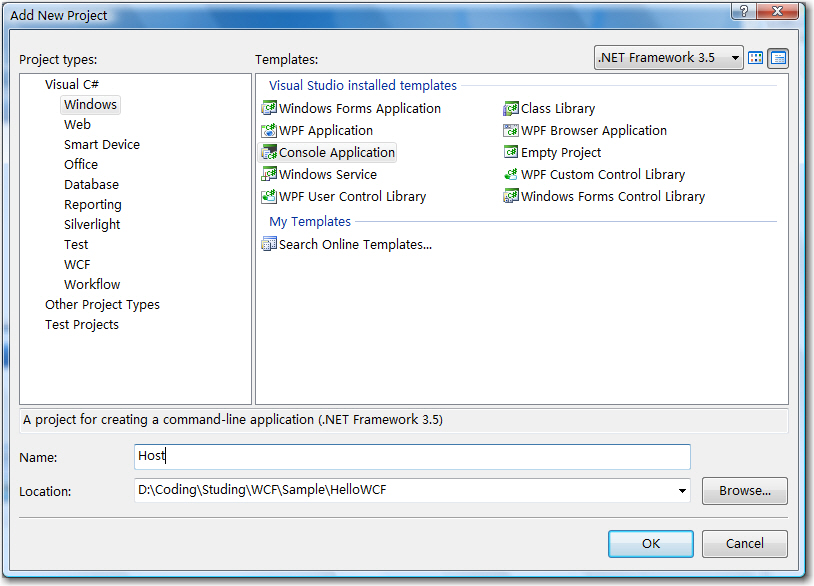This screenshot has width=814, height=586.
Task: Select the WPF Custom Control Library icon
Action: click(x=511, y=174)
